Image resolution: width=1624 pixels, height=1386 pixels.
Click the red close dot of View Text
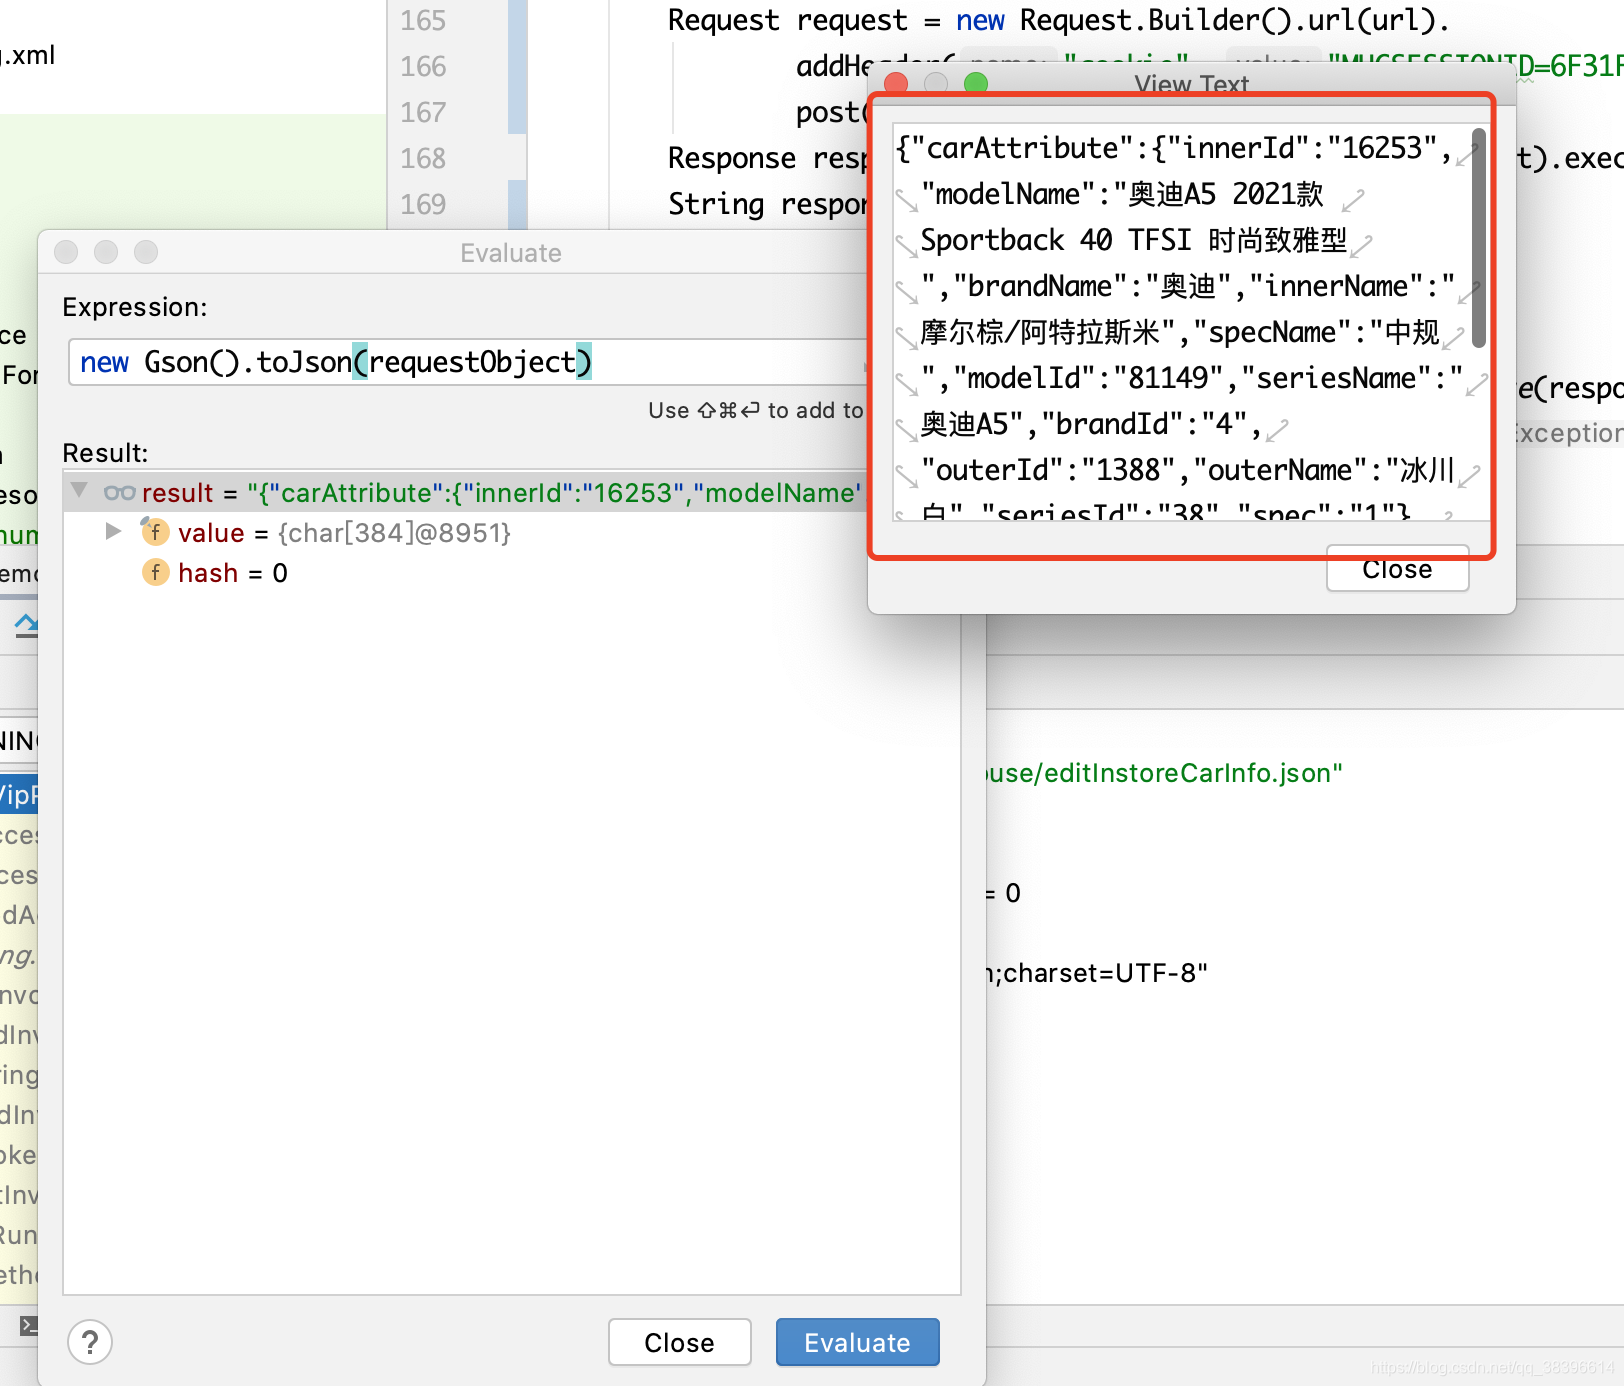896,83
